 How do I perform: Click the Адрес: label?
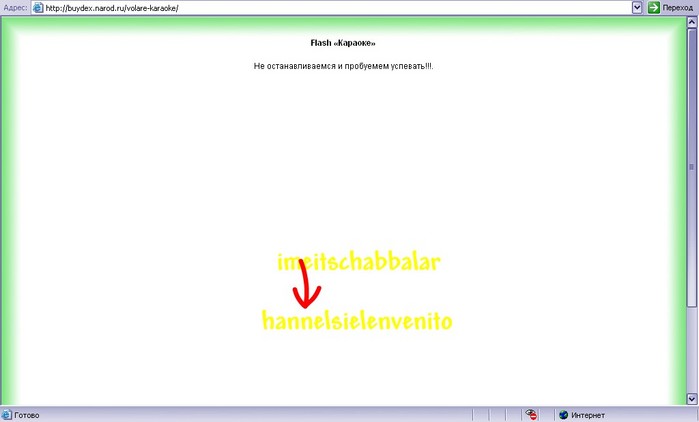(15, 8)
